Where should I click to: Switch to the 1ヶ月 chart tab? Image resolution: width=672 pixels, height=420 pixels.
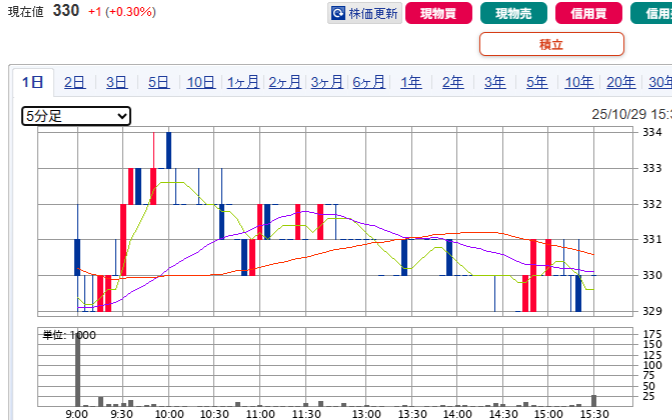point(243,82)
